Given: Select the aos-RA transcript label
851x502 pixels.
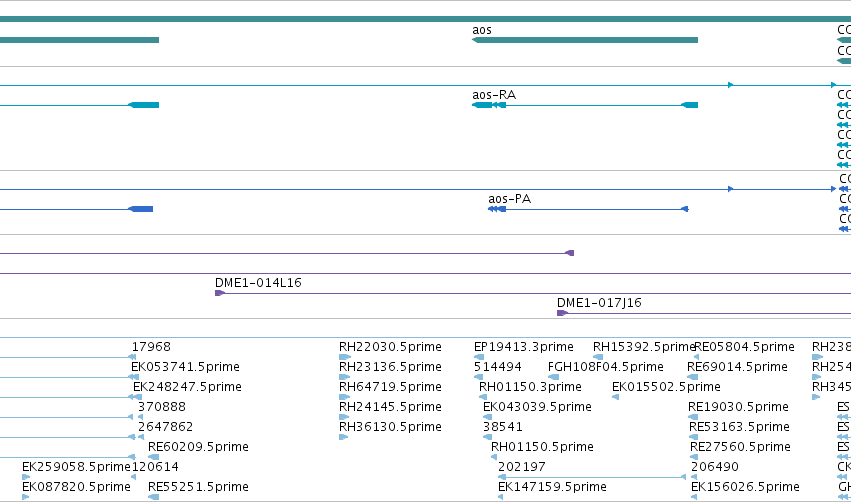Looking at the screenshot, I should pos(494,95).
